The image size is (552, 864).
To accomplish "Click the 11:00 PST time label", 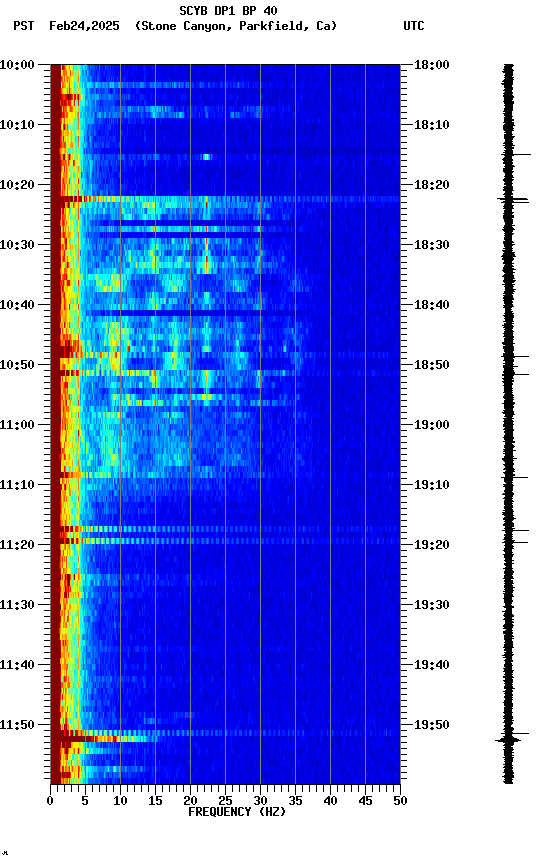I will coord(17,425).
